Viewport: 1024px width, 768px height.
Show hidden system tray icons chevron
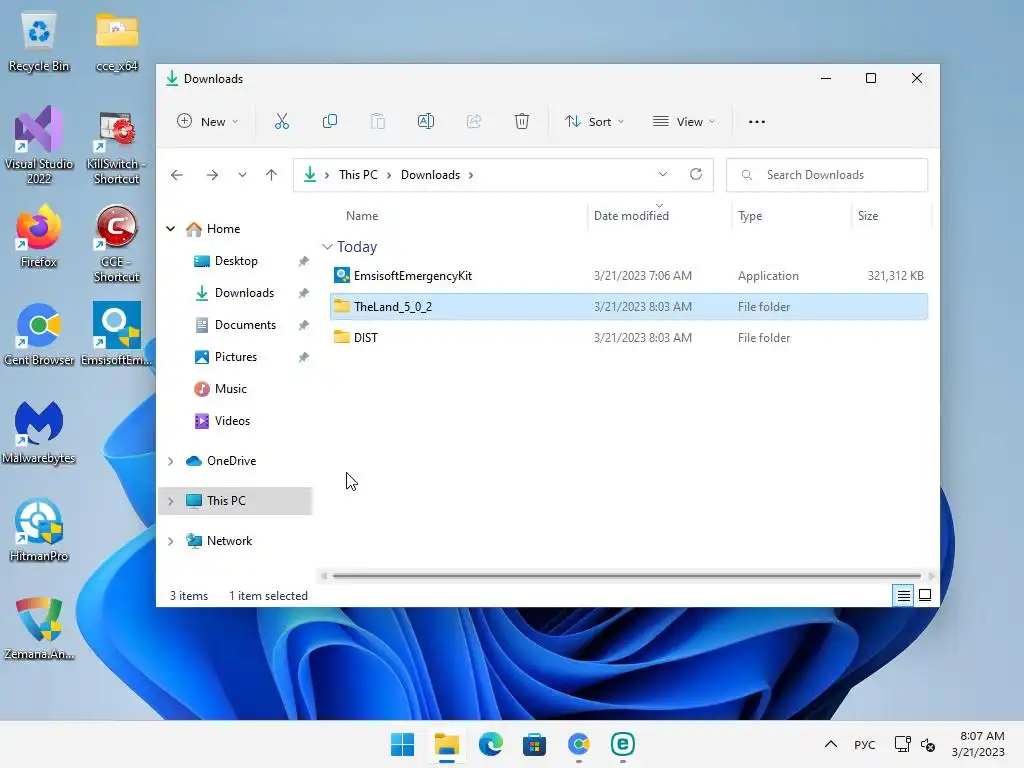[x=831, y=744]
